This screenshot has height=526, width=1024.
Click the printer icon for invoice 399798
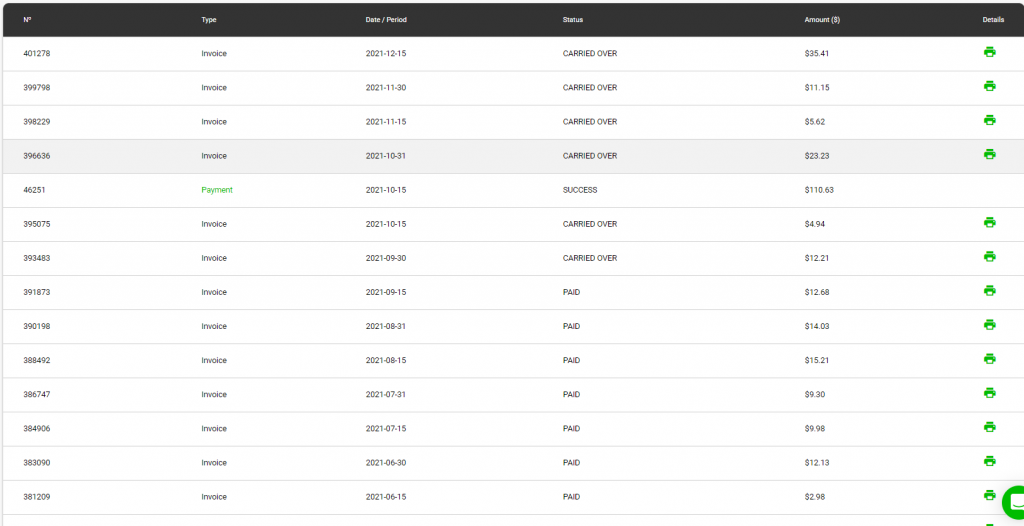click(x=989, y=86)
